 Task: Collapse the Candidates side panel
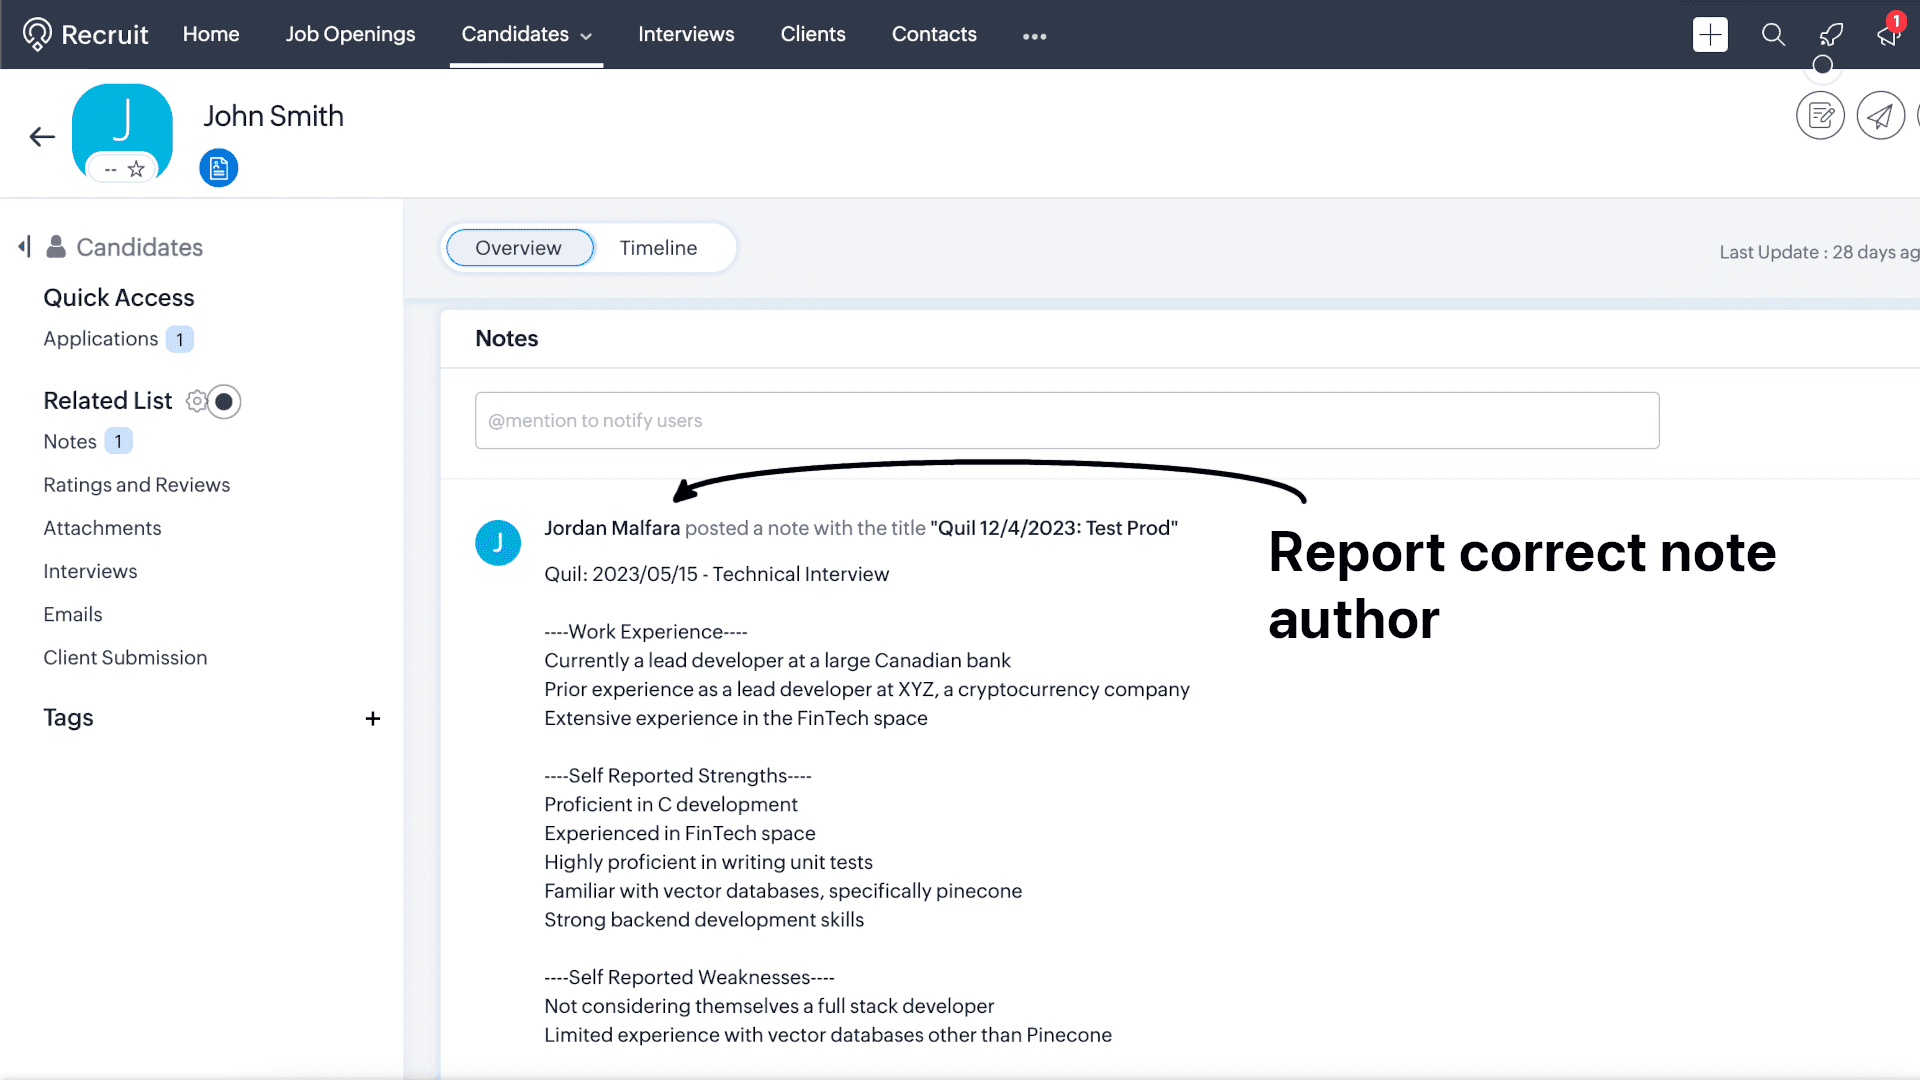click(x=23, y=246)
